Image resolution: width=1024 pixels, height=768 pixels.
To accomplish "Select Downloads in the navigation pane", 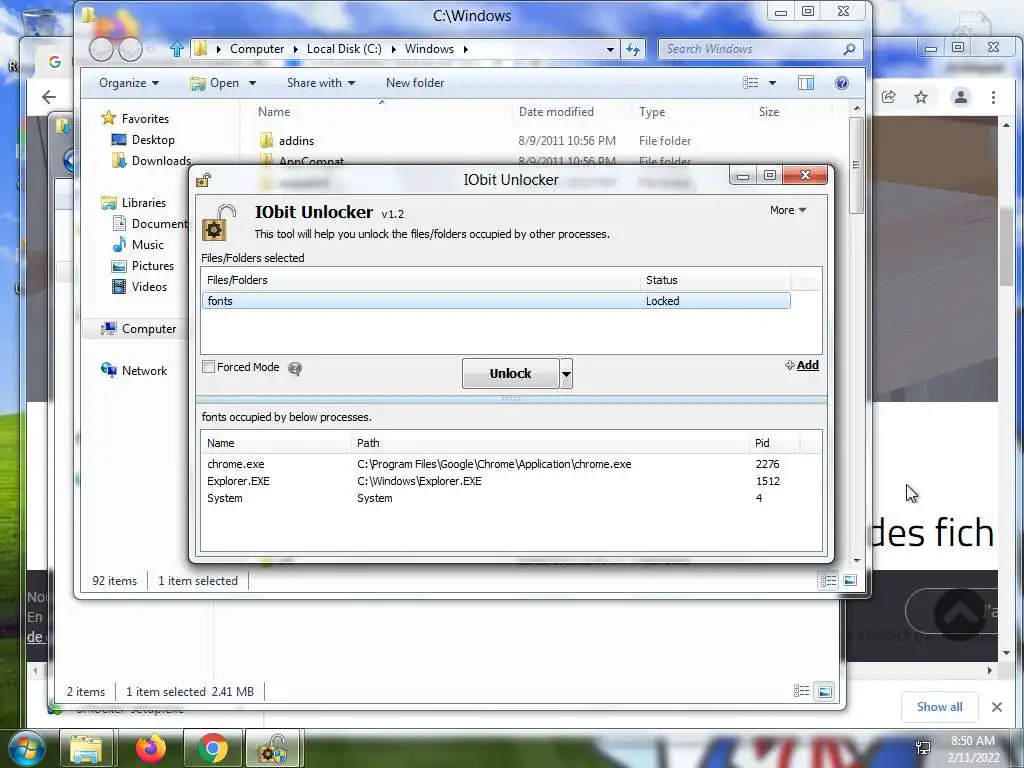I will pos(161,161).
